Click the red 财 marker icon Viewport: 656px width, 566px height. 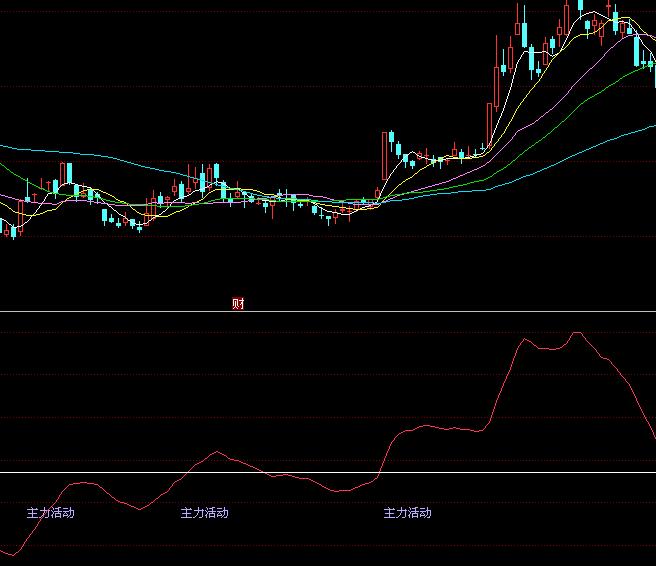tap(238, 304)
